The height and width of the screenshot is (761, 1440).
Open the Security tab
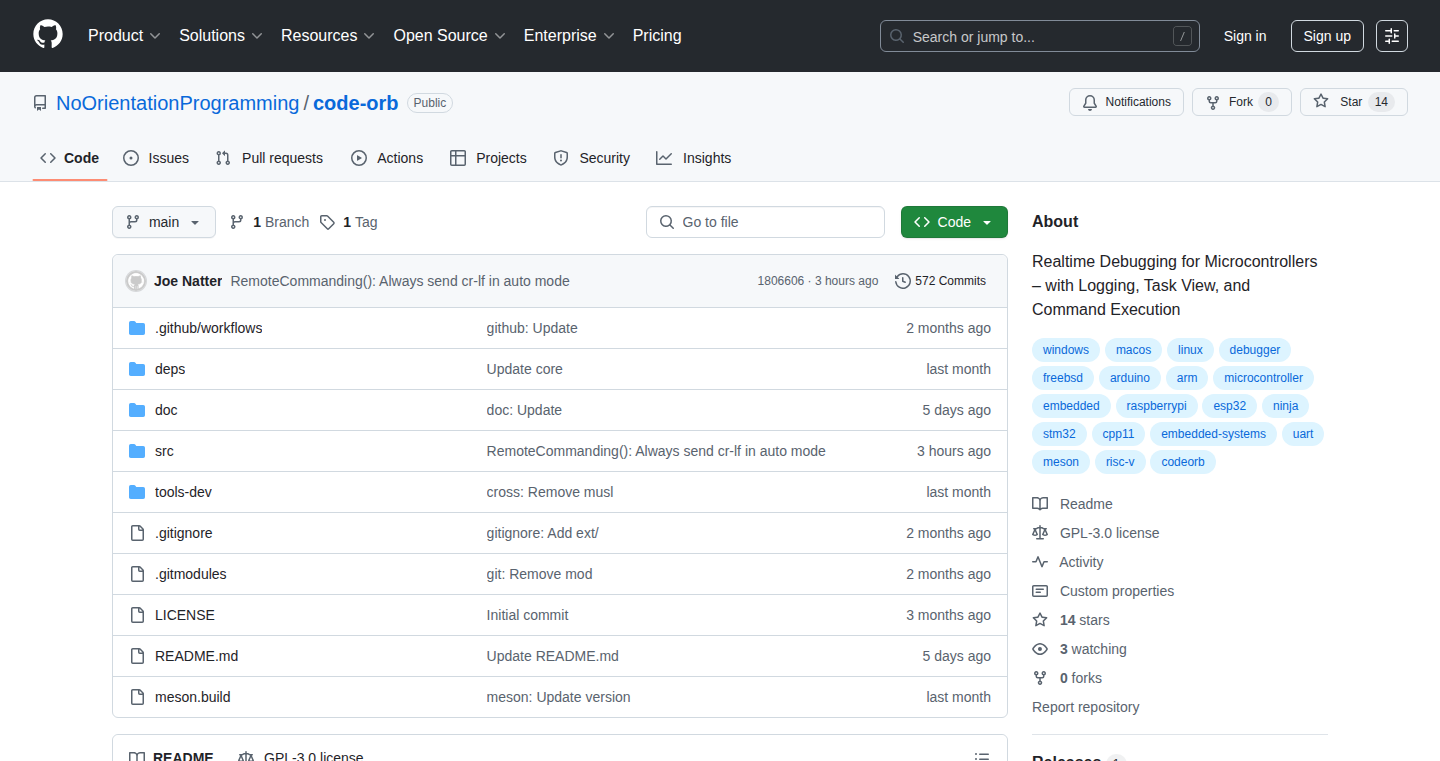pos(592,158)
